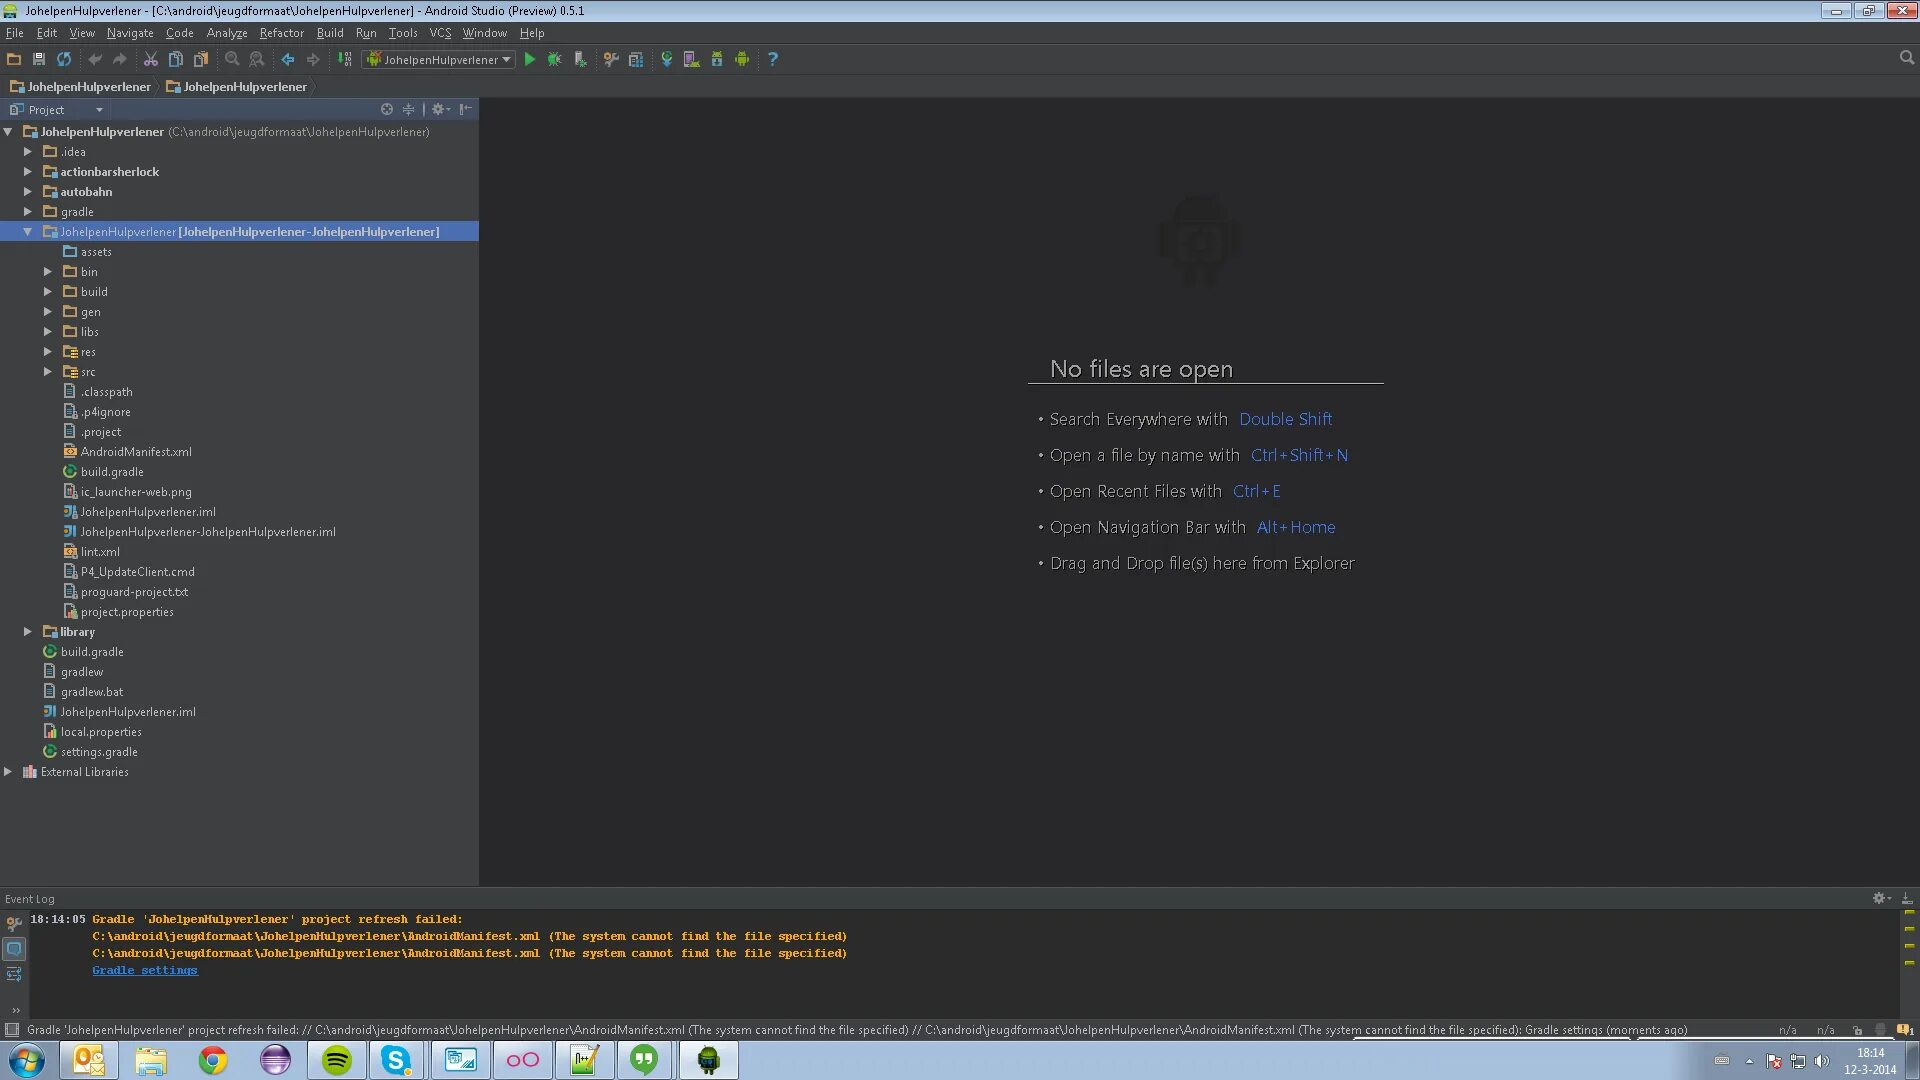The height and width of the screenshot is (1080, 1920).
Task: Open Spotify from the Windows taskbar
Action: 337,1060
